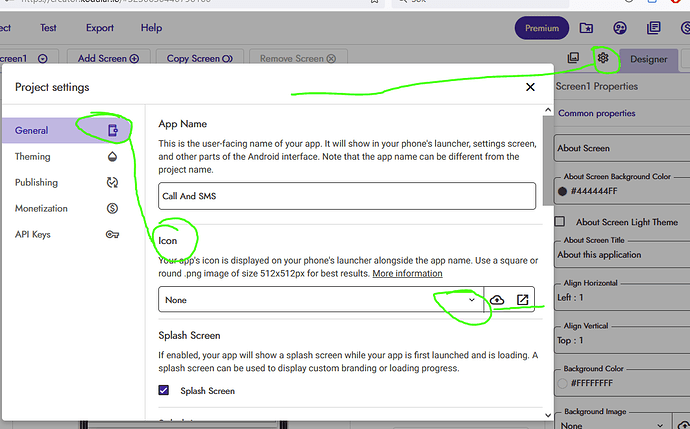
Task: Close the Project settings dialog
Action: coord(530,88)
